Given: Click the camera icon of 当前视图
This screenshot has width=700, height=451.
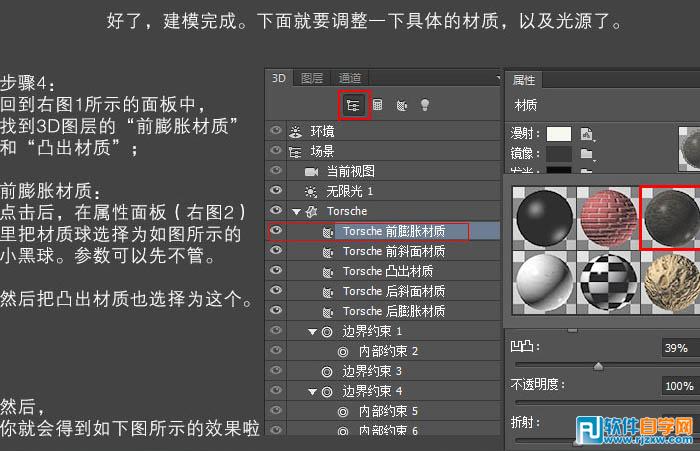Looking at the screenshot, I should coord(311,171).
